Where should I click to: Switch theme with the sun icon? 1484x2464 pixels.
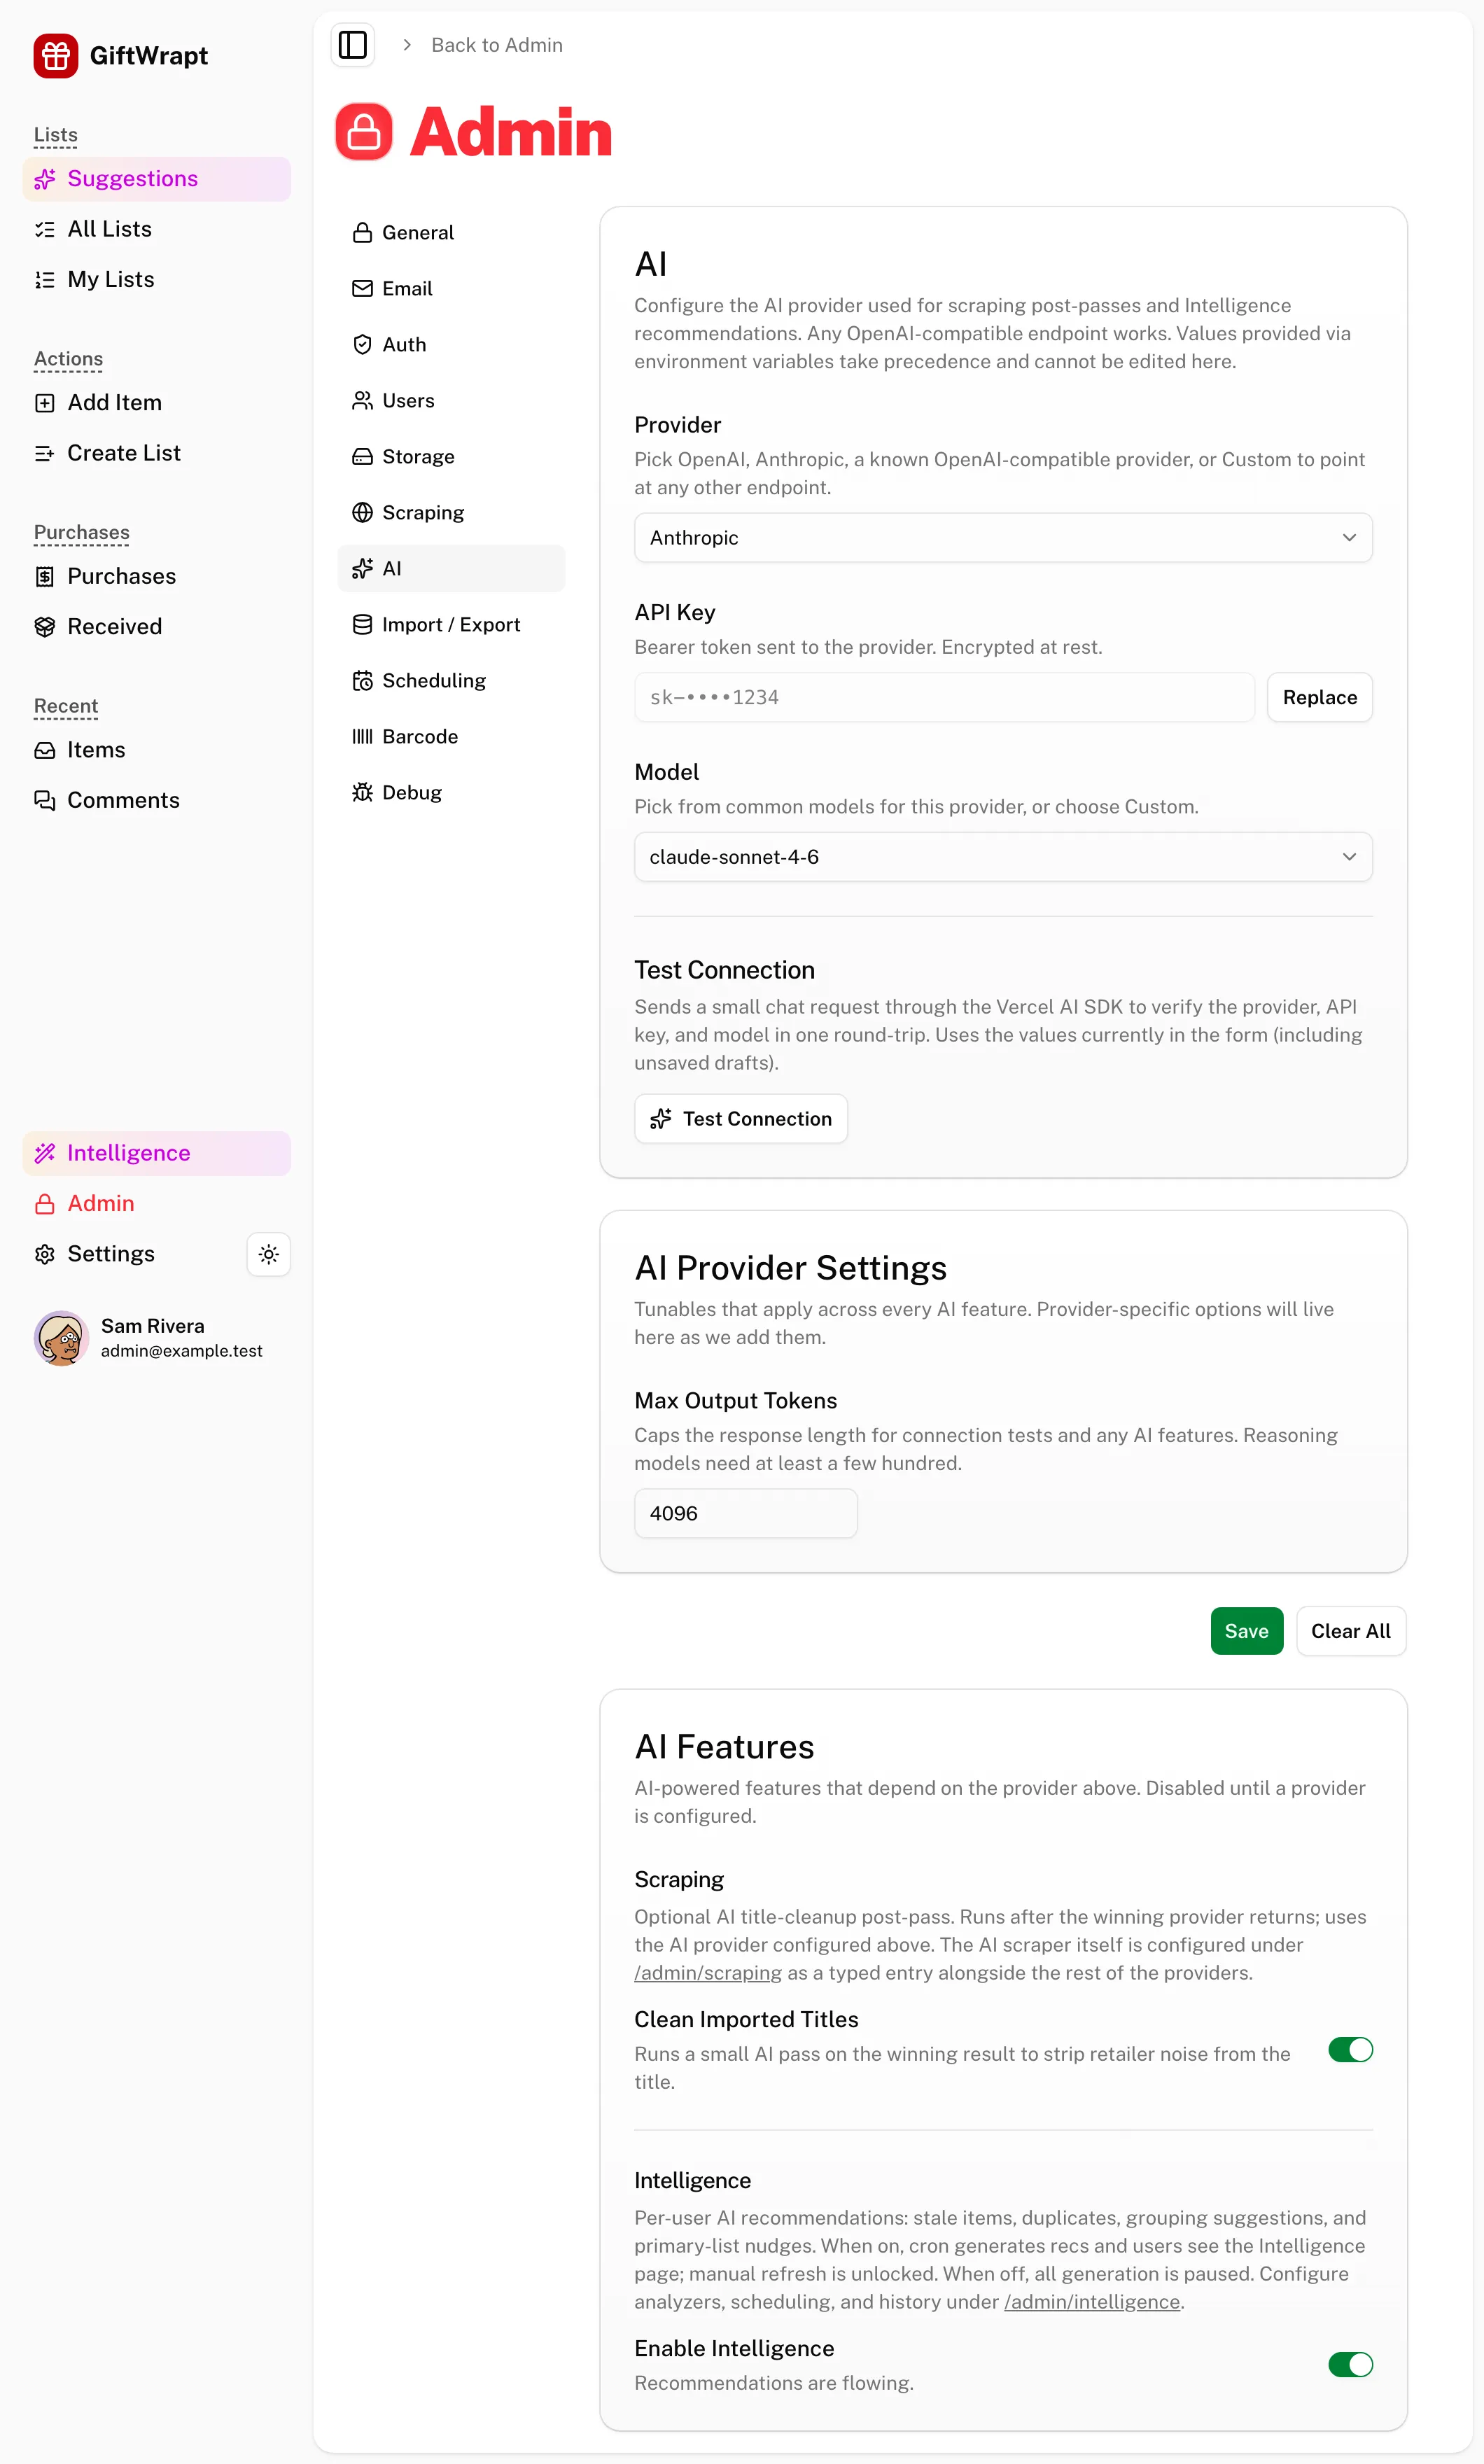[268, 1254]
